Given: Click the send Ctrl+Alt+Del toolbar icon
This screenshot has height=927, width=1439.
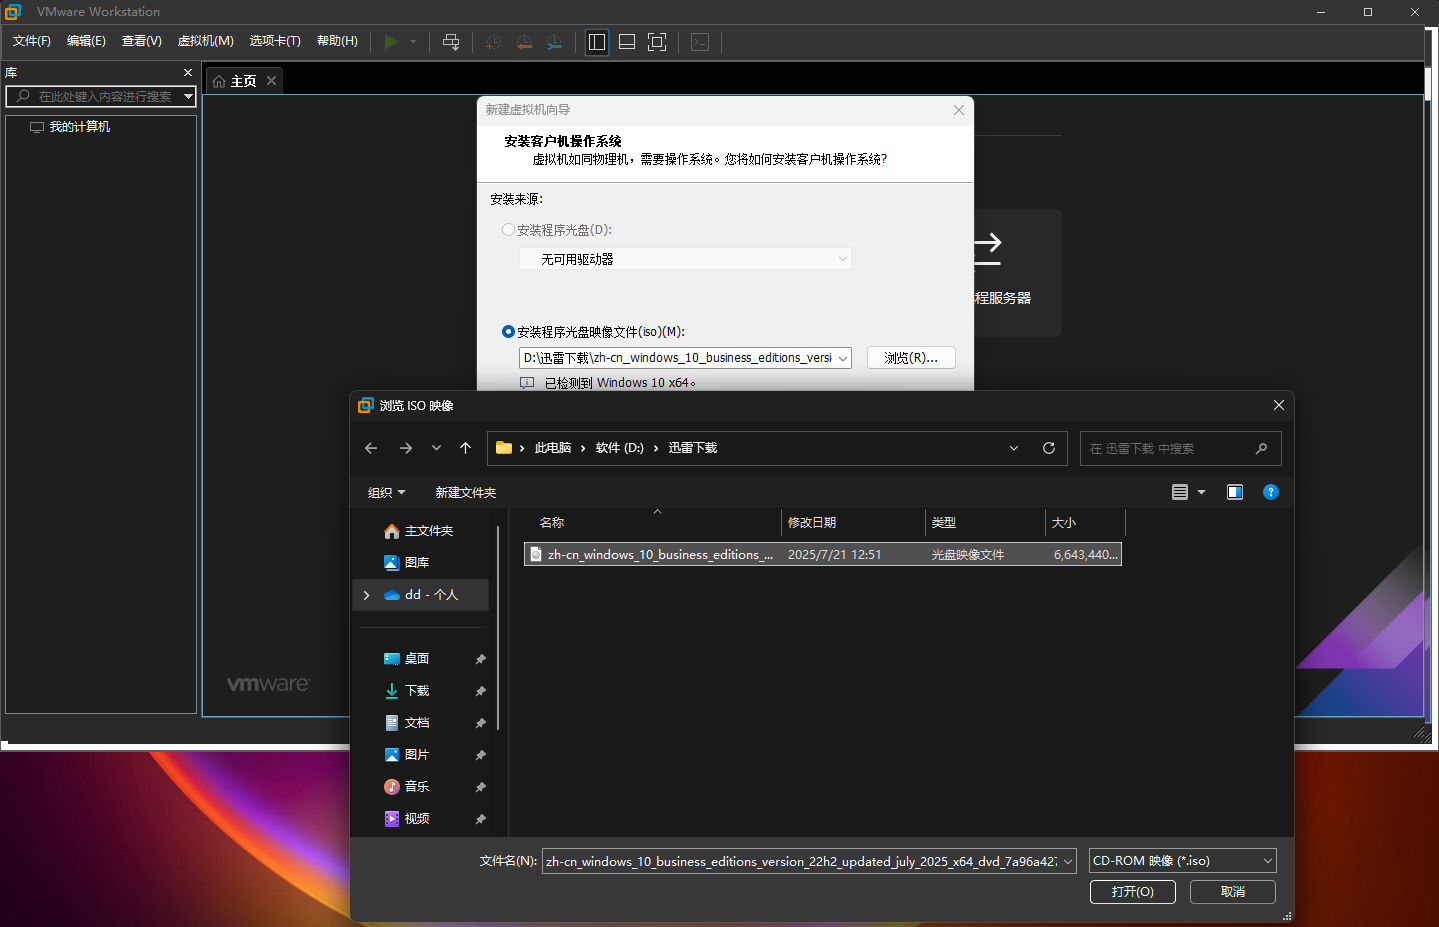Looking at the screenshot, I should tap(451, 42).
